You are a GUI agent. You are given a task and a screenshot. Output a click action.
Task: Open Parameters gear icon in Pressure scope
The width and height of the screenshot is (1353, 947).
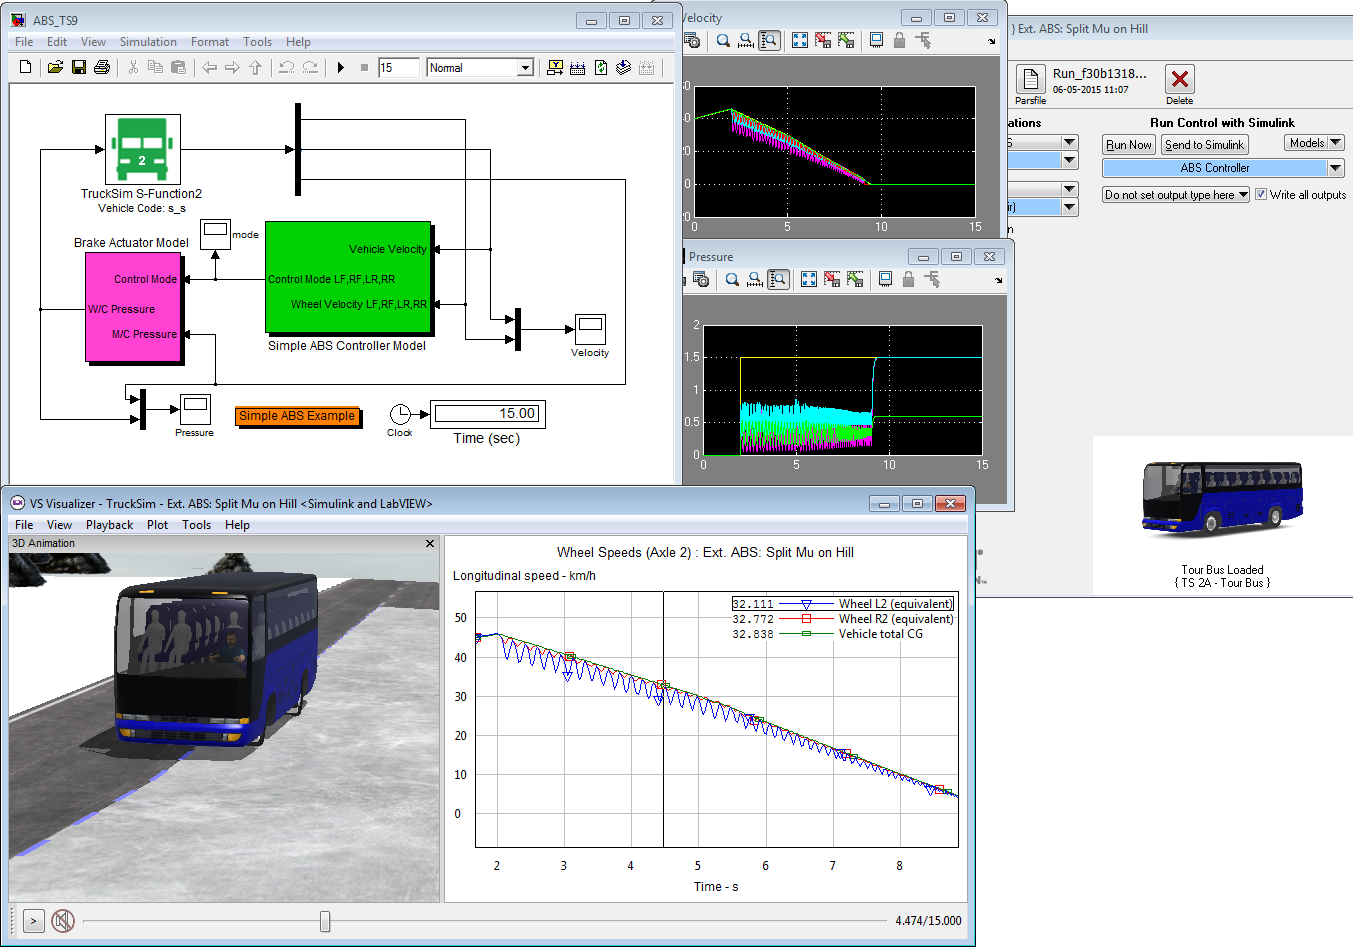[701, 279]
